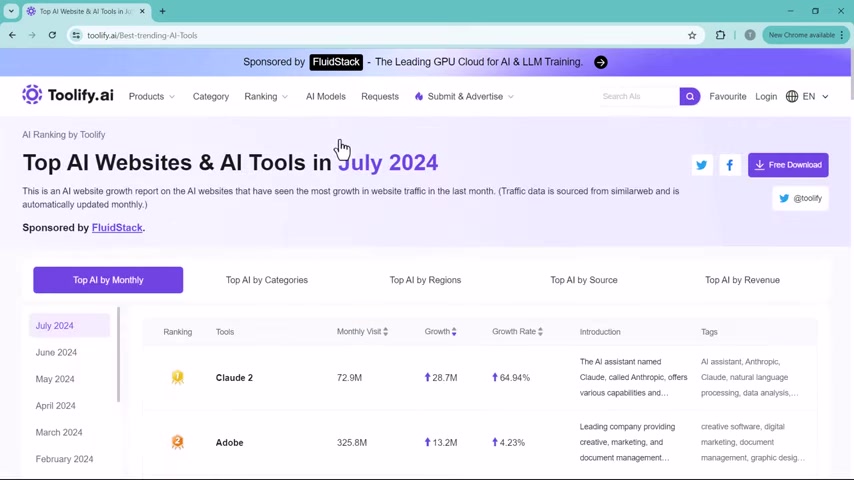Switch to Top AI by Regions tab
The height and width of the screenshot is (480, 854).
[425, 280]
